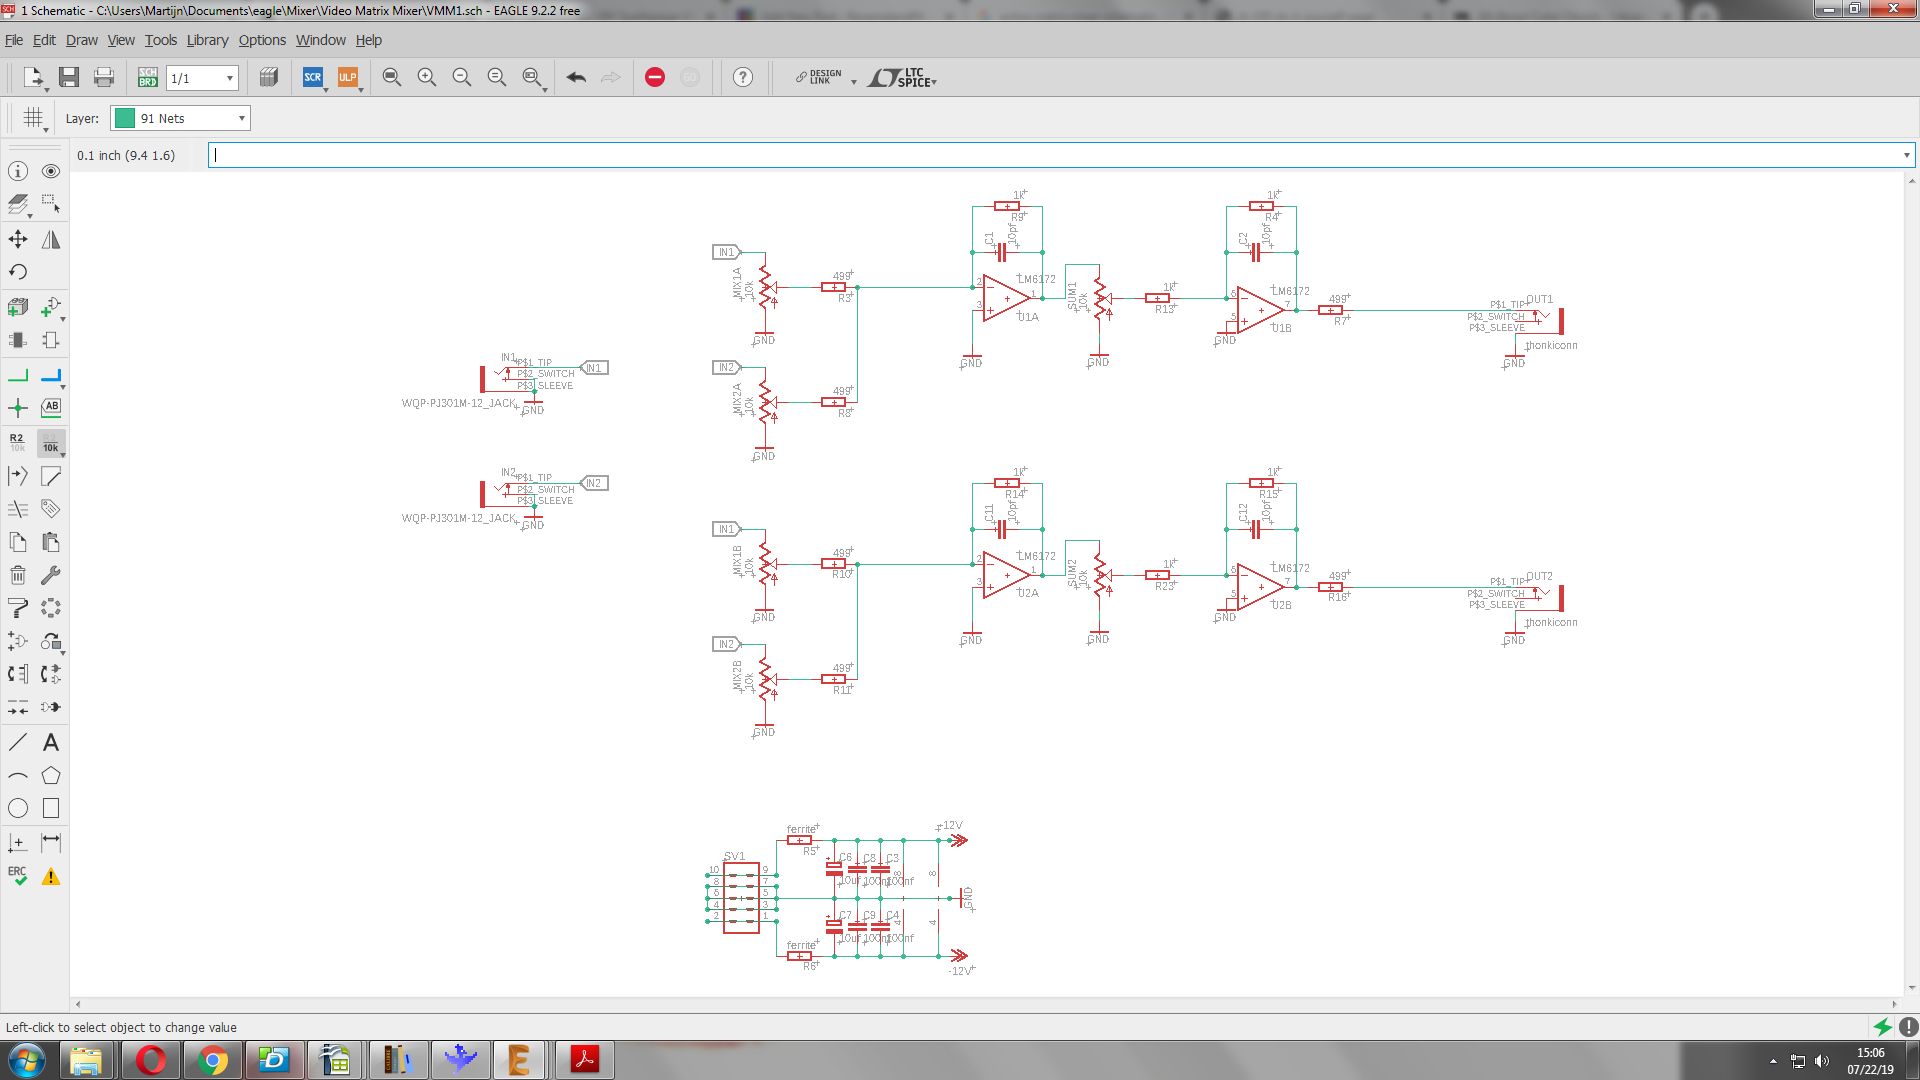Viewport: 1920px width, 1080px height.
Task: Select the Paint roller tool
Action: (18, 608)
